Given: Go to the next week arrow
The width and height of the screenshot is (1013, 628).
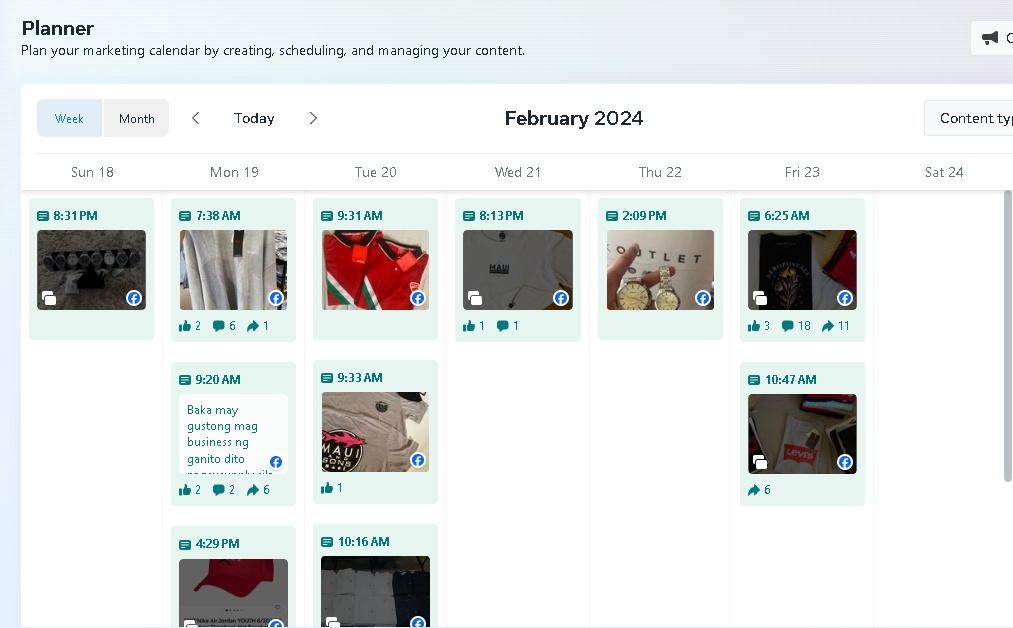Looking at the screenshot, I should (x=313, y=118).
